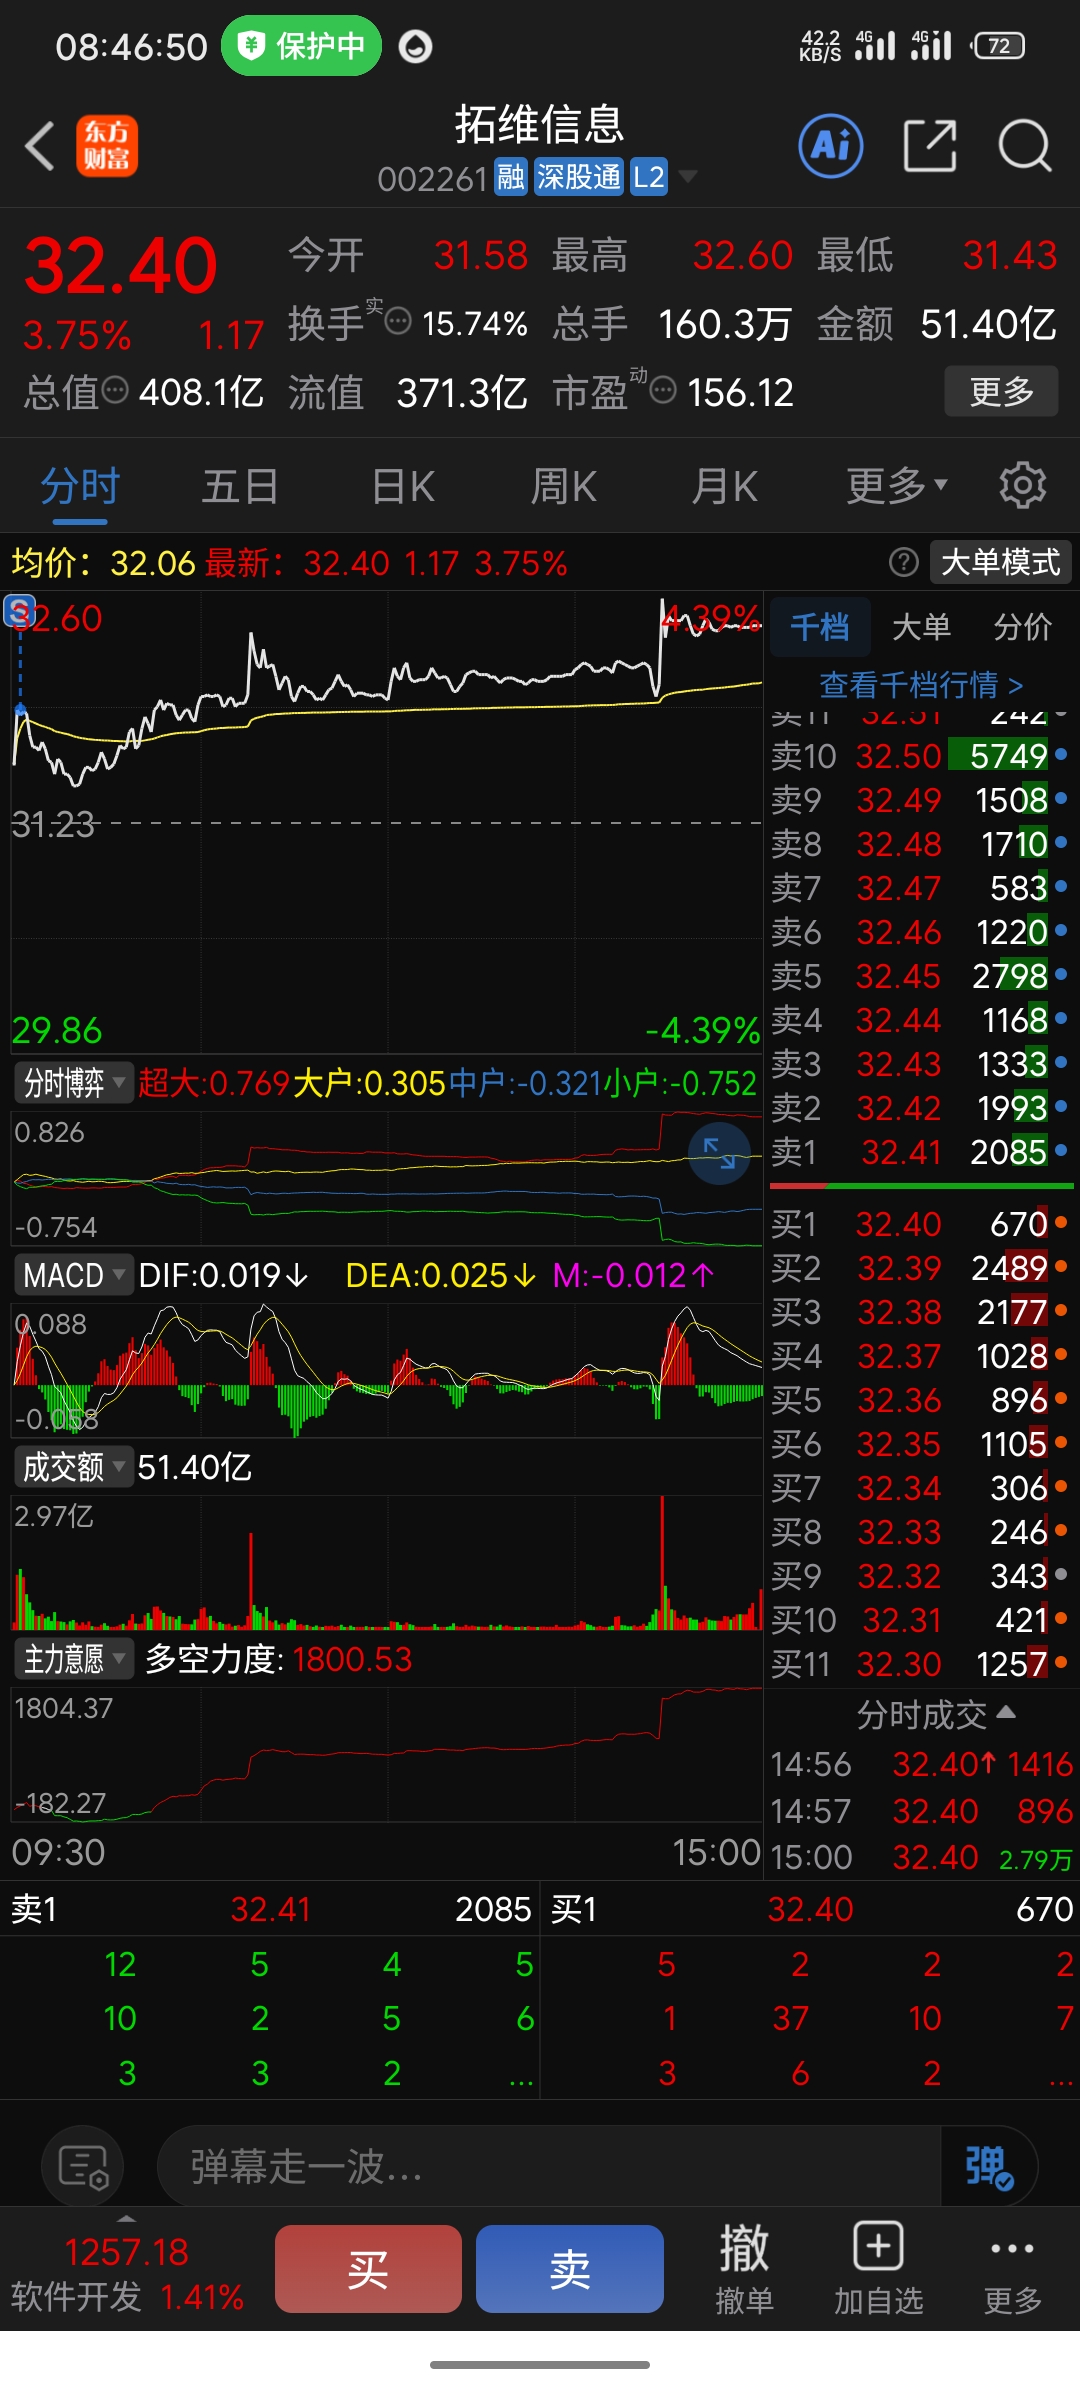This screenshot has width=1080, height=2400.
Task: Select the 分时 tab
Action: click(80, 487)
